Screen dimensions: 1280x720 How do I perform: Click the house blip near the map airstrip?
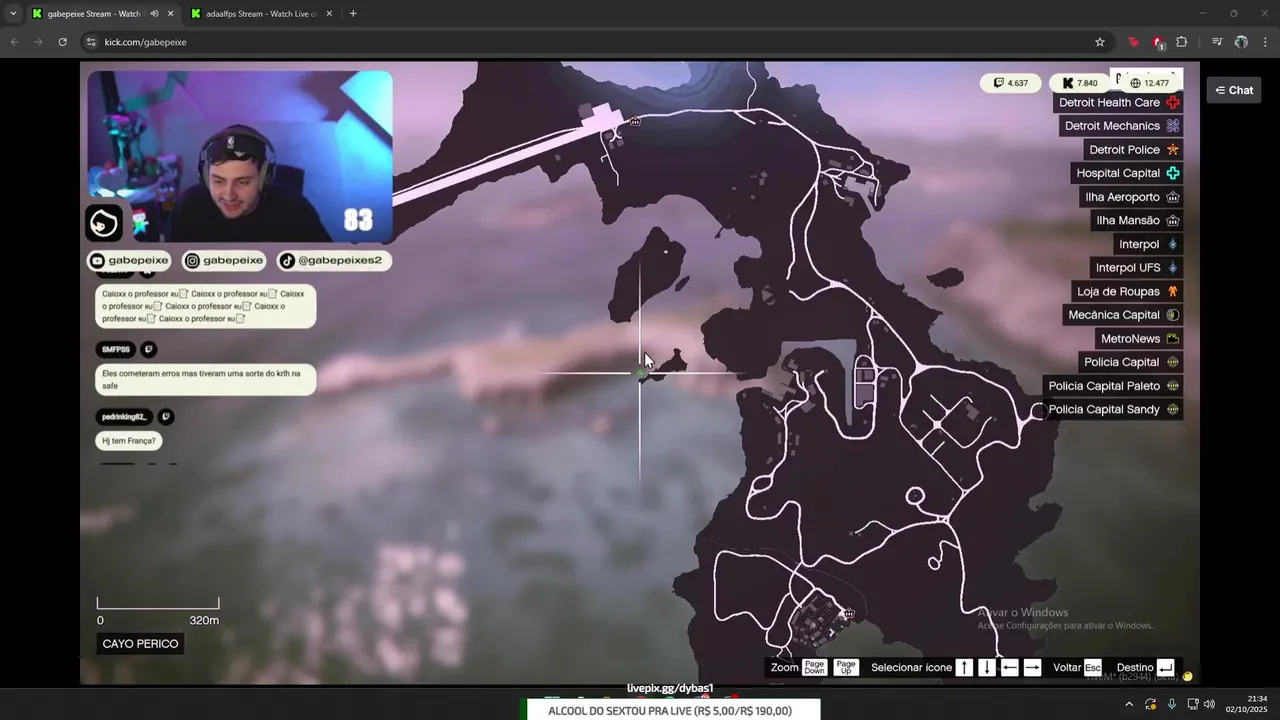pos(635,122)
